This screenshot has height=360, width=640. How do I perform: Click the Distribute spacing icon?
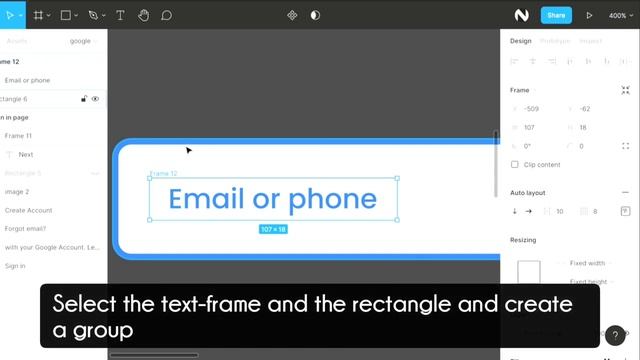[x=624, y=61]
